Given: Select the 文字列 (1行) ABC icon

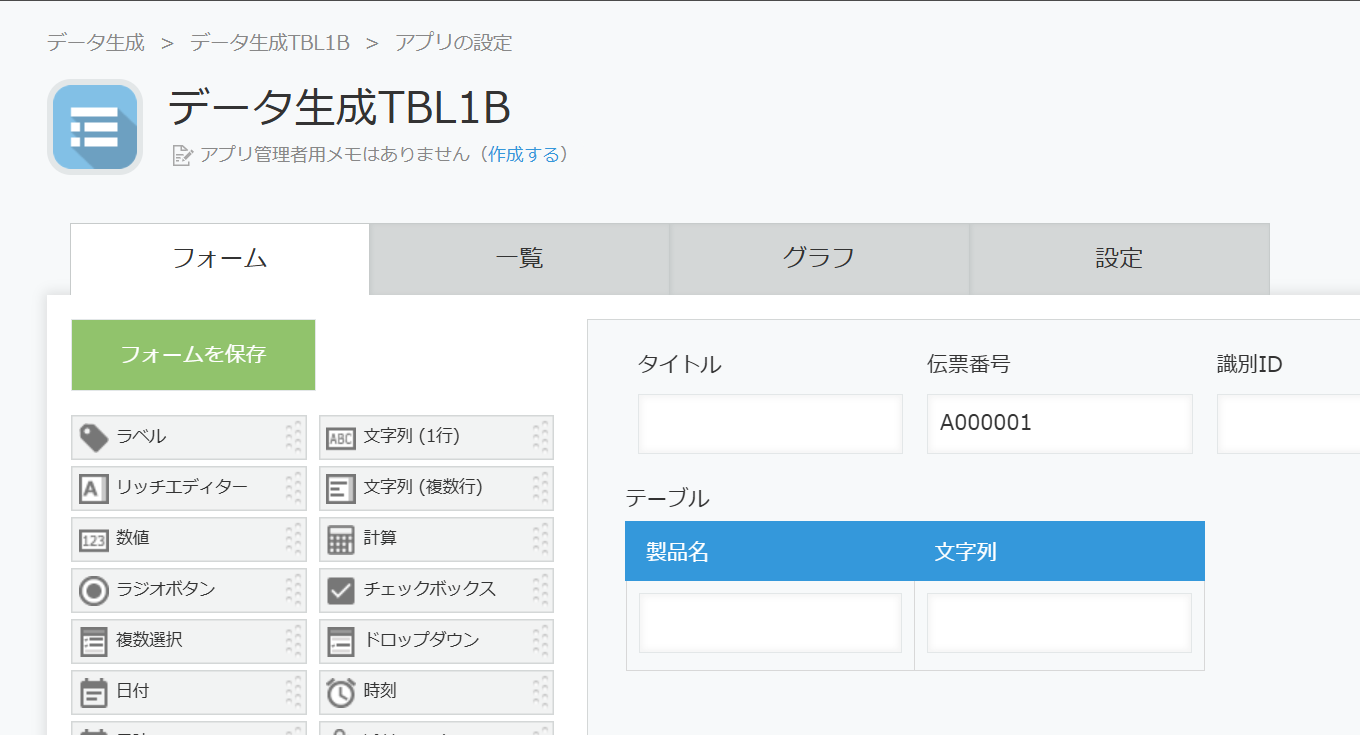Looking at the screenshot, I should tap(341, 438).
